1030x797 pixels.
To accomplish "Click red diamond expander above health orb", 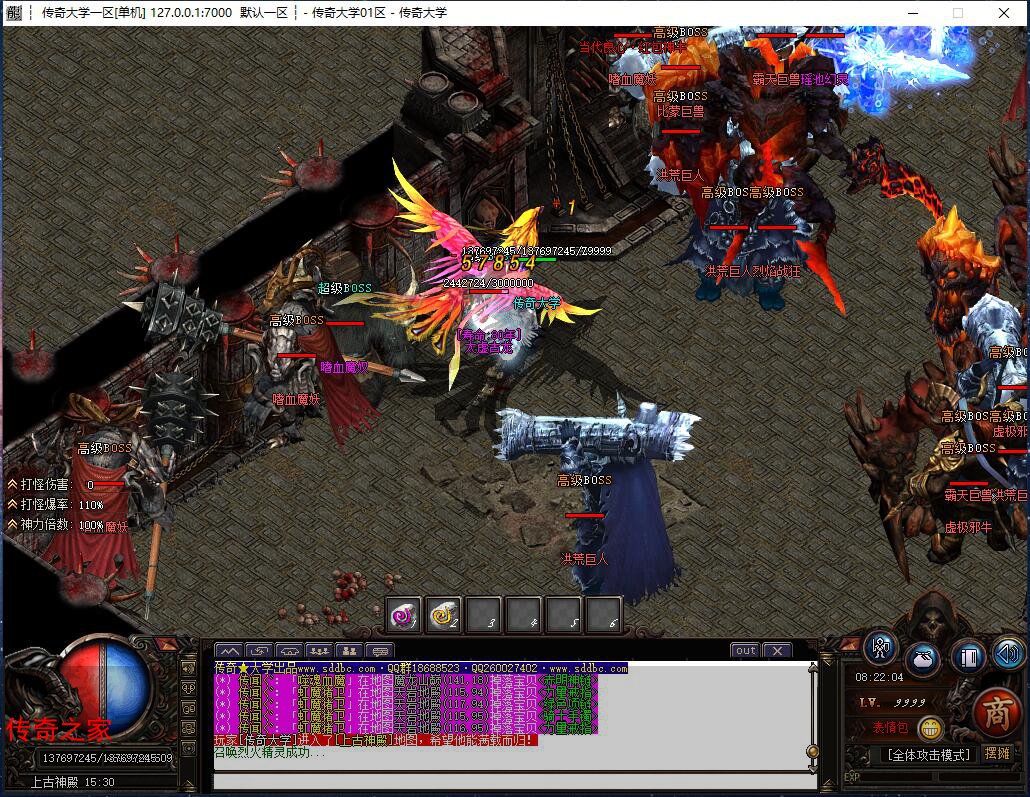I will (167, 644).
